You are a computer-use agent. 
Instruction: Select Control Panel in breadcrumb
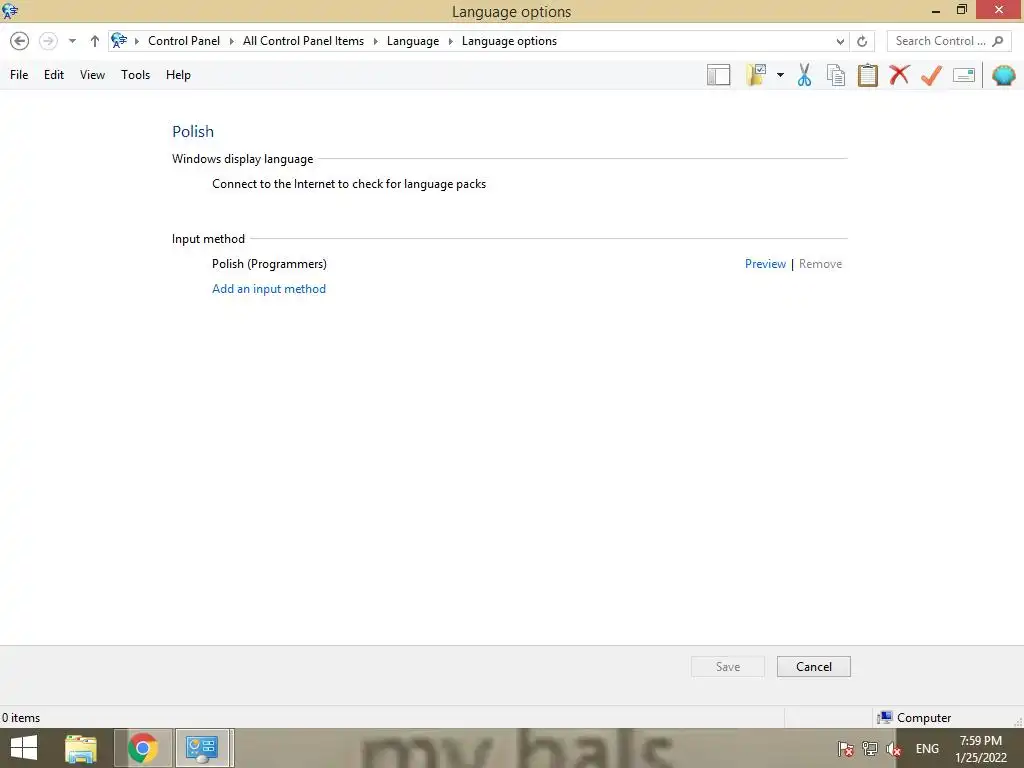pos(184,40)
